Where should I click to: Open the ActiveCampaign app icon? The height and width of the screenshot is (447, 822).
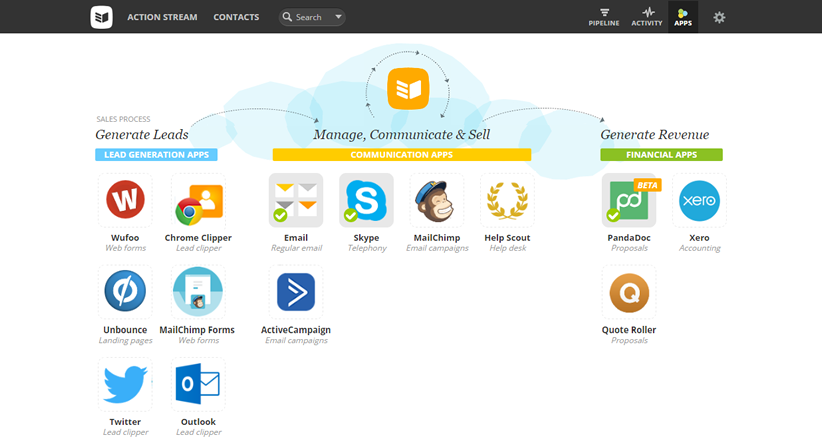click(296, 291)
